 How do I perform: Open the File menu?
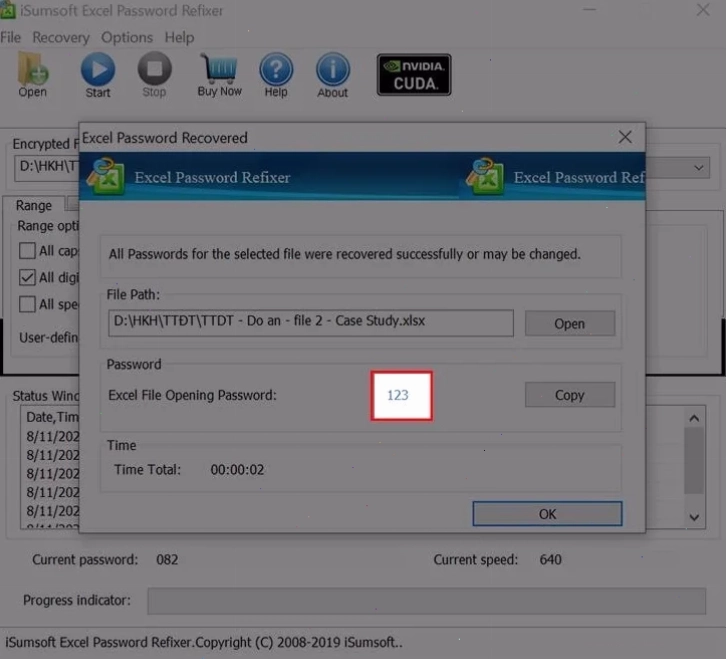pos(11,38)
